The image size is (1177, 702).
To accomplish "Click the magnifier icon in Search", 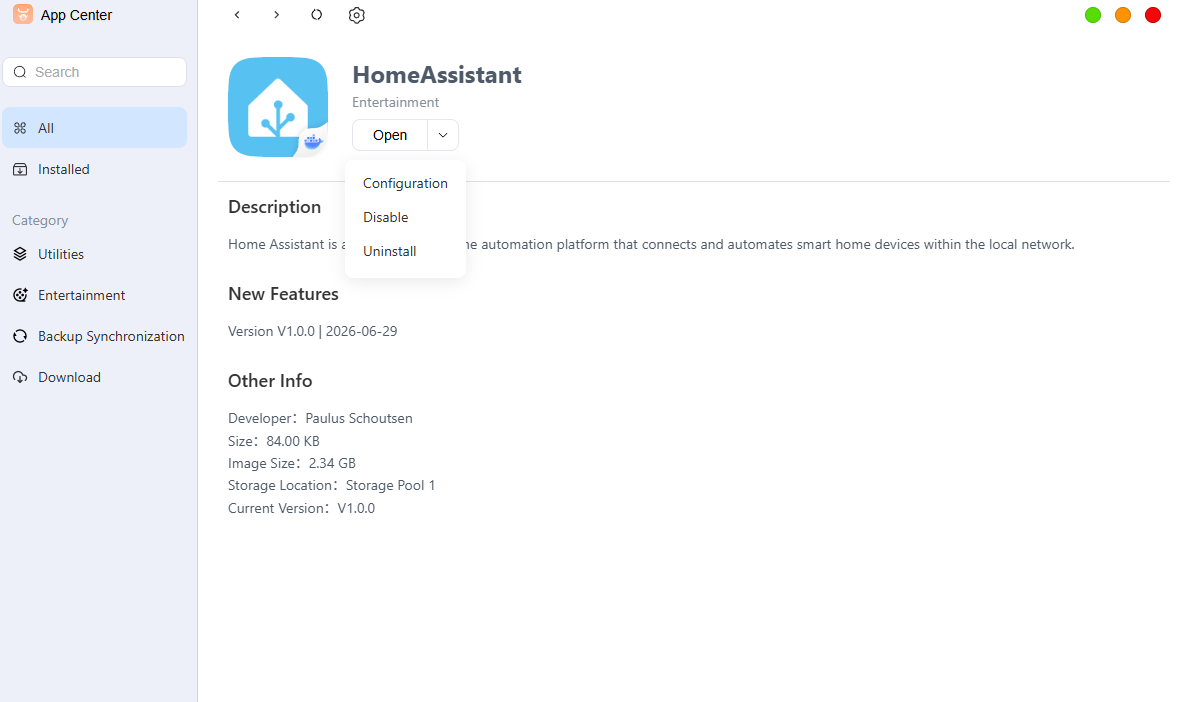I will 20,72.
